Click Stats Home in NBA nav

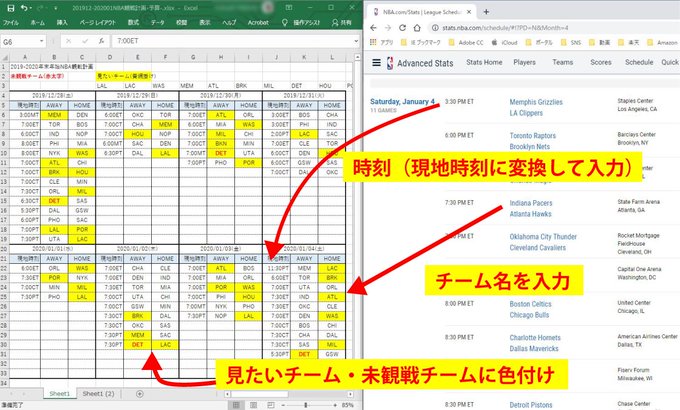coord(484,62)
